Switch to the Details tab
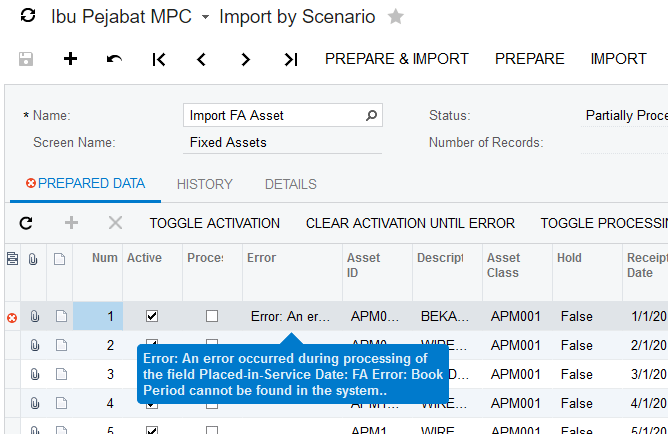This screenshot has height=434, width=668. [290, 184]
